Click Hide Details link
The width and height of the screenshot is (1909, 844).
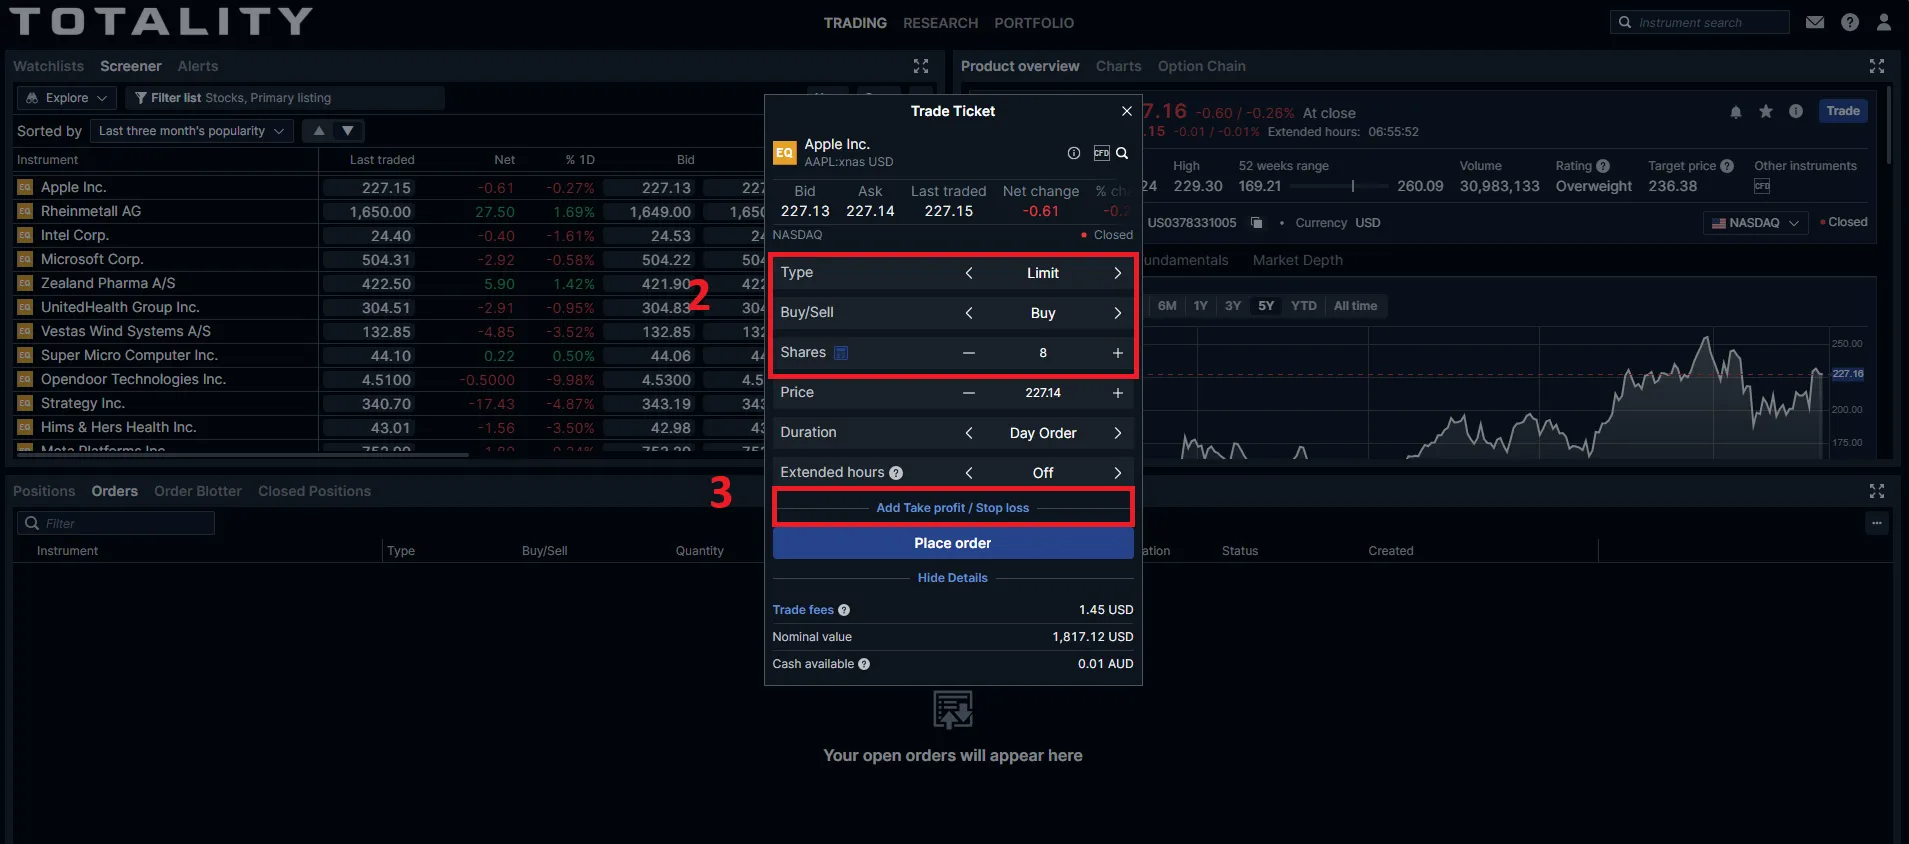[952, 578]
